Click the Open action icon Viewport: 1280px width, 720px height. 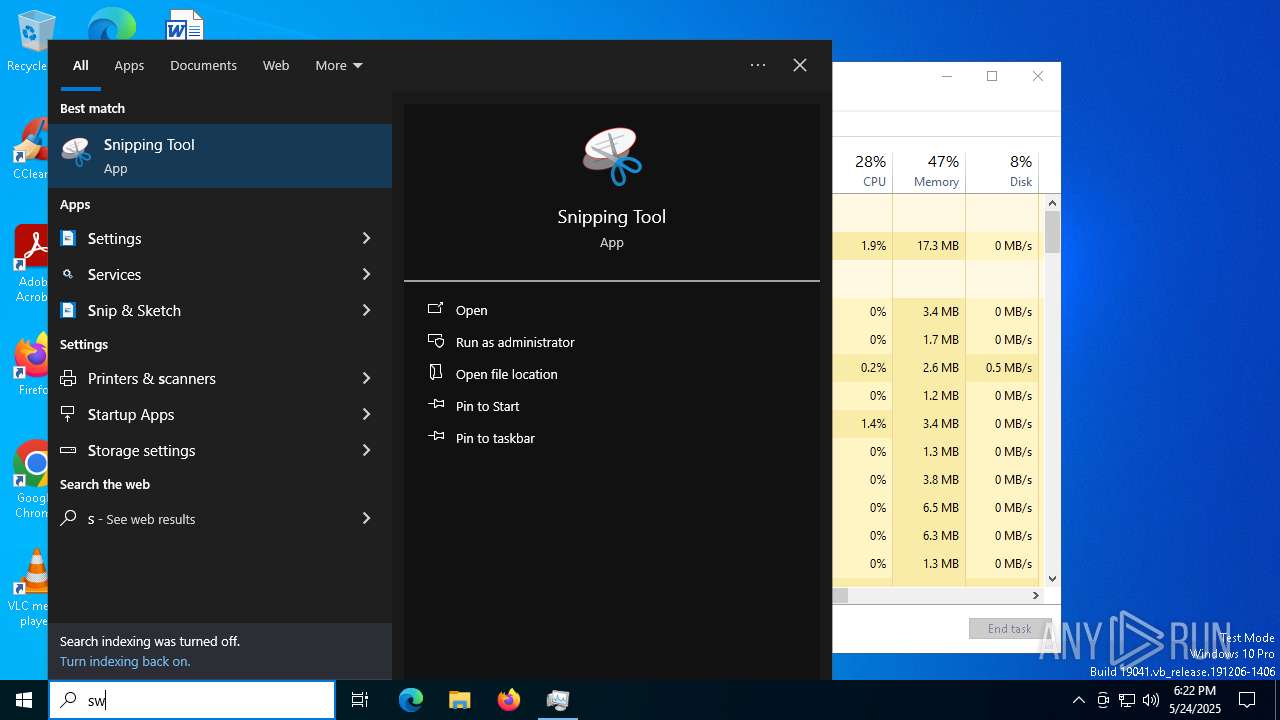[x=436, y=309]
